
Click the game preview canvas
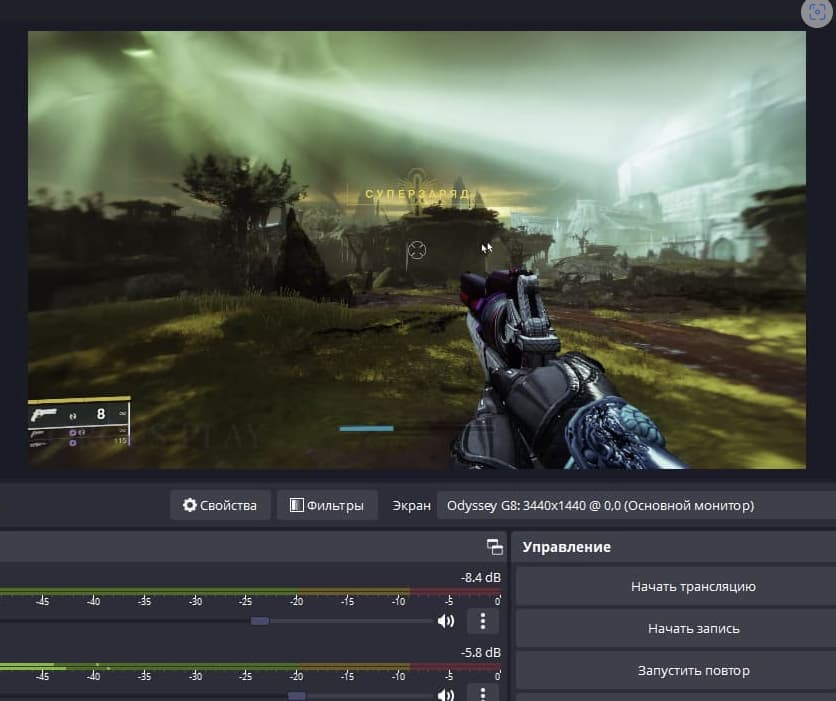pos(416,250)
